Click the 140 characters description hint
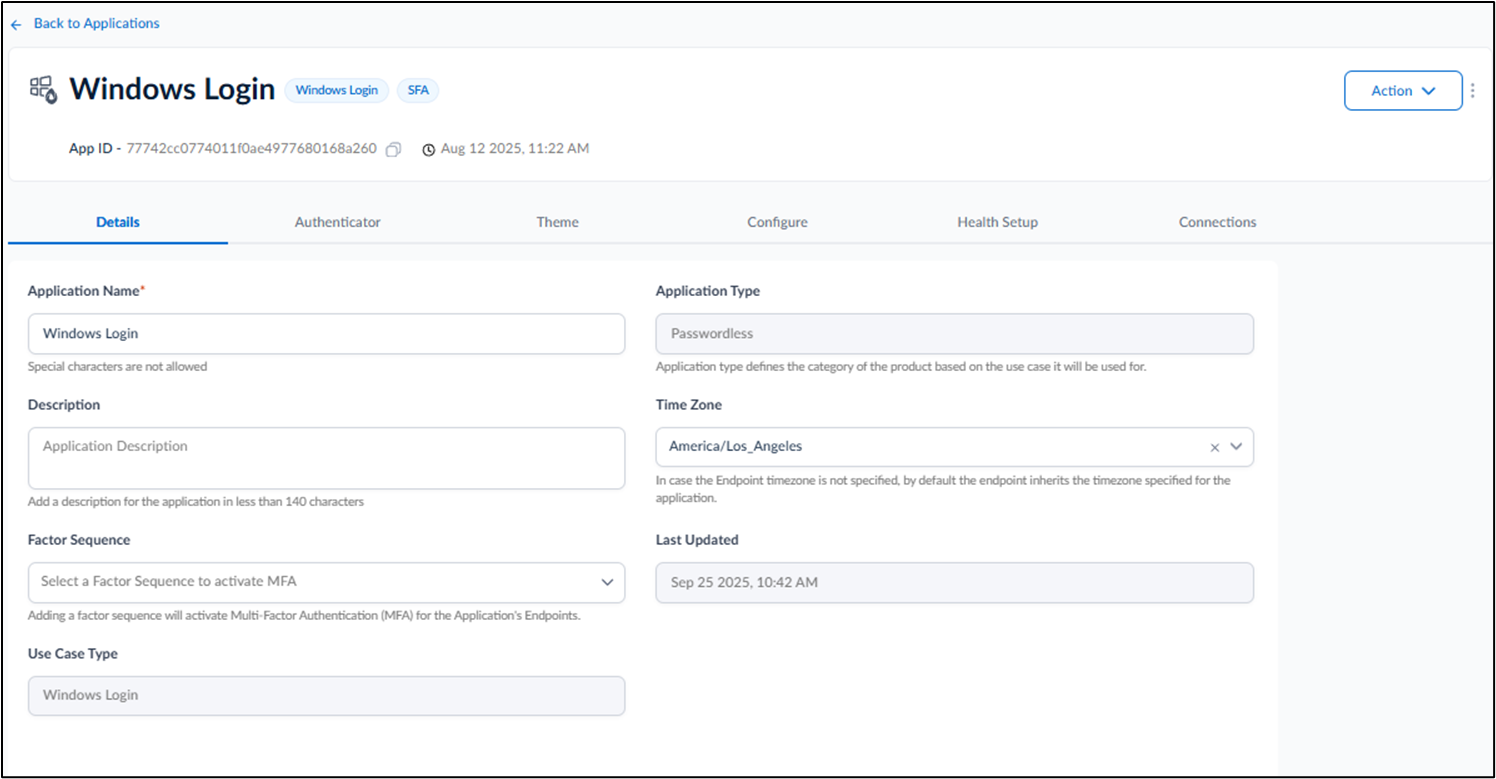 196,502
